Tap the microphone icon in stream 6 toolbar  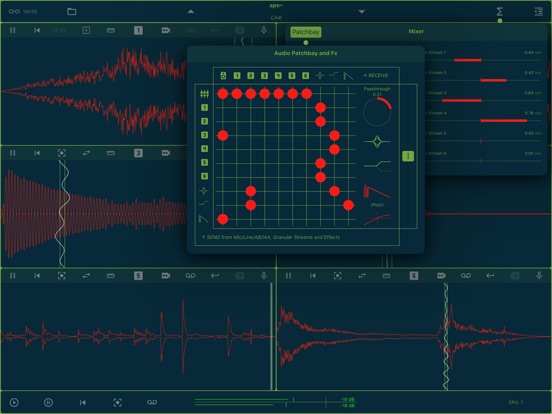pos(539,275)
